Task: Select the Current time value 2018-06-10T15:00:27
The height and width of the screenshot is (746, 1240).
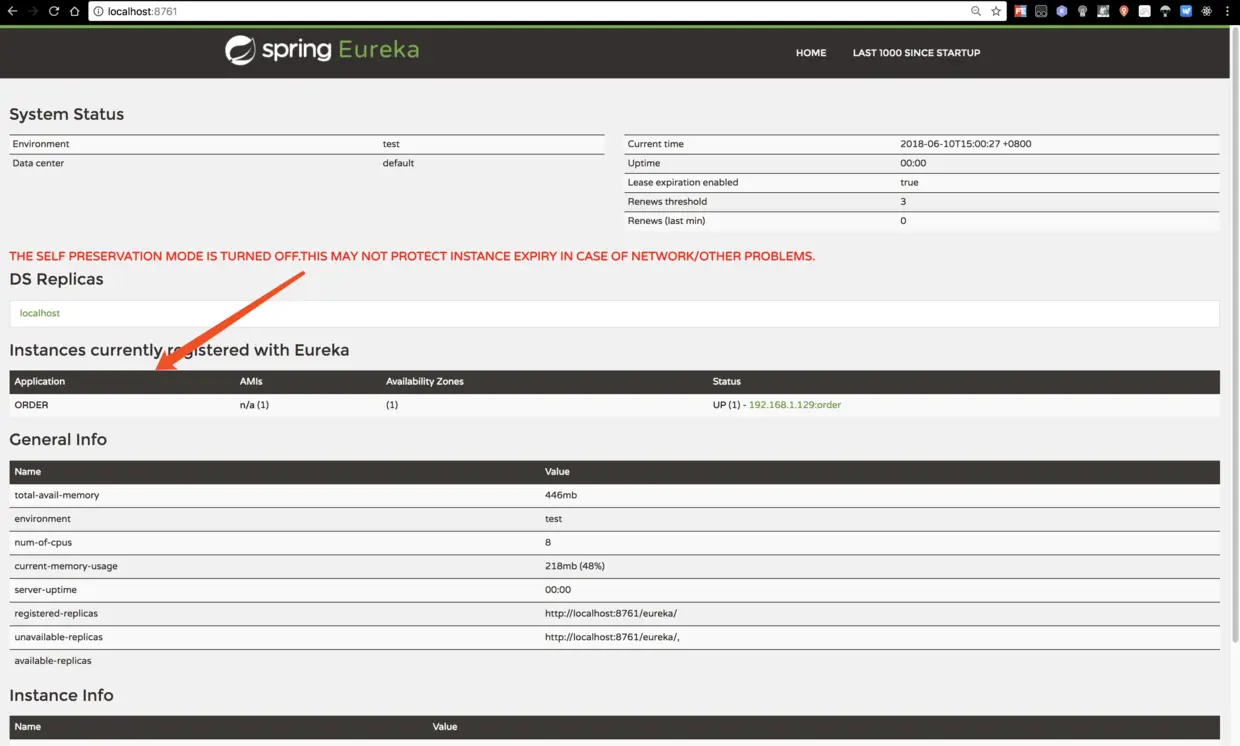Action: (x=966, y=144)
